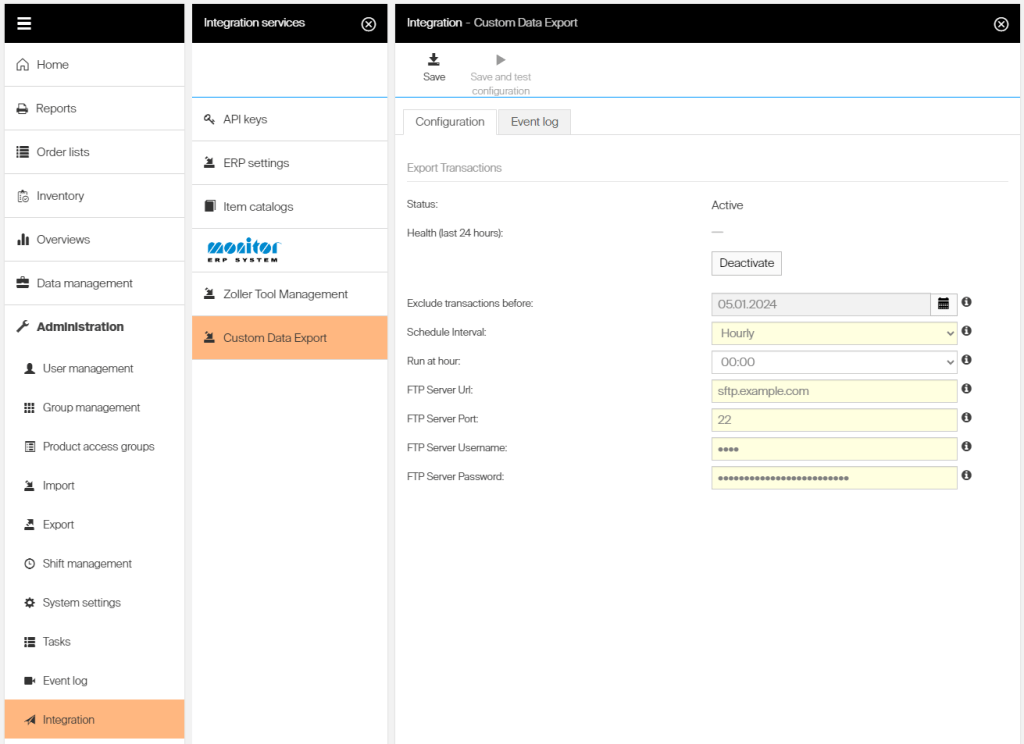Screen dimensions: 1024x744
Task: Close the Integration services panel
Action: (368, 24)
